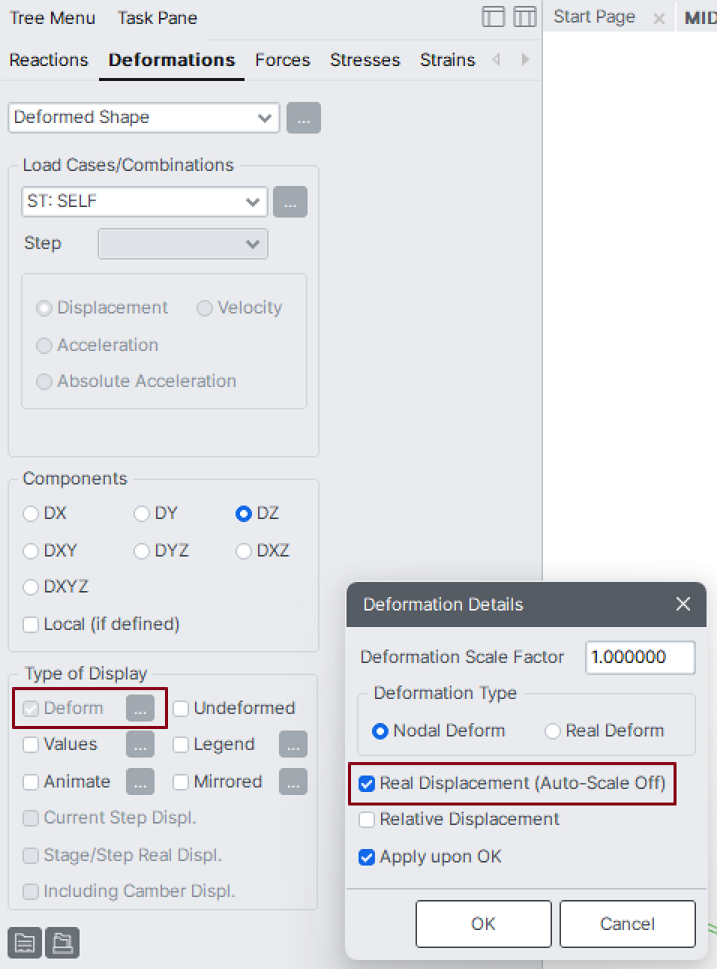
Task: Open the Legend details ellipsis button
Action: coord(293,744)
